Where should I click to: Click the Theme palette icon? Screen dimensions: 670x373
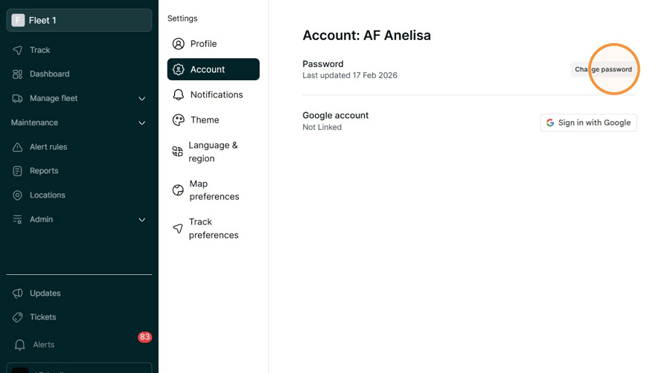(178, 120)
